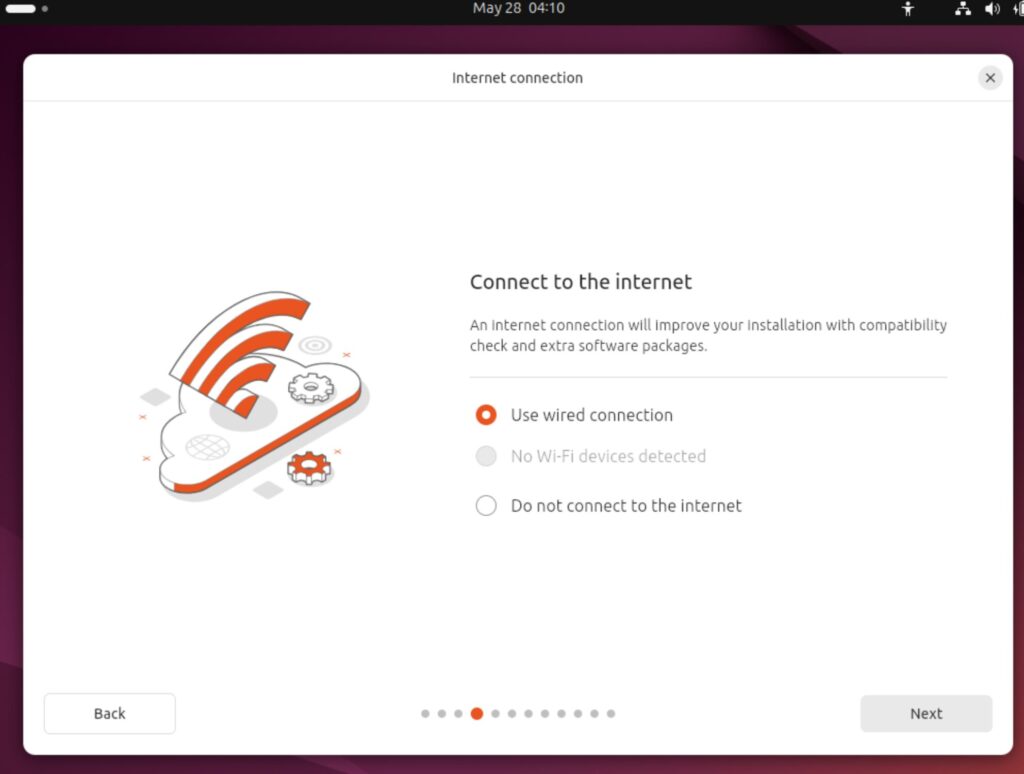The image size is (1024, 774).
Task: Close the installer window with X
Action: [x=990, y=78]
